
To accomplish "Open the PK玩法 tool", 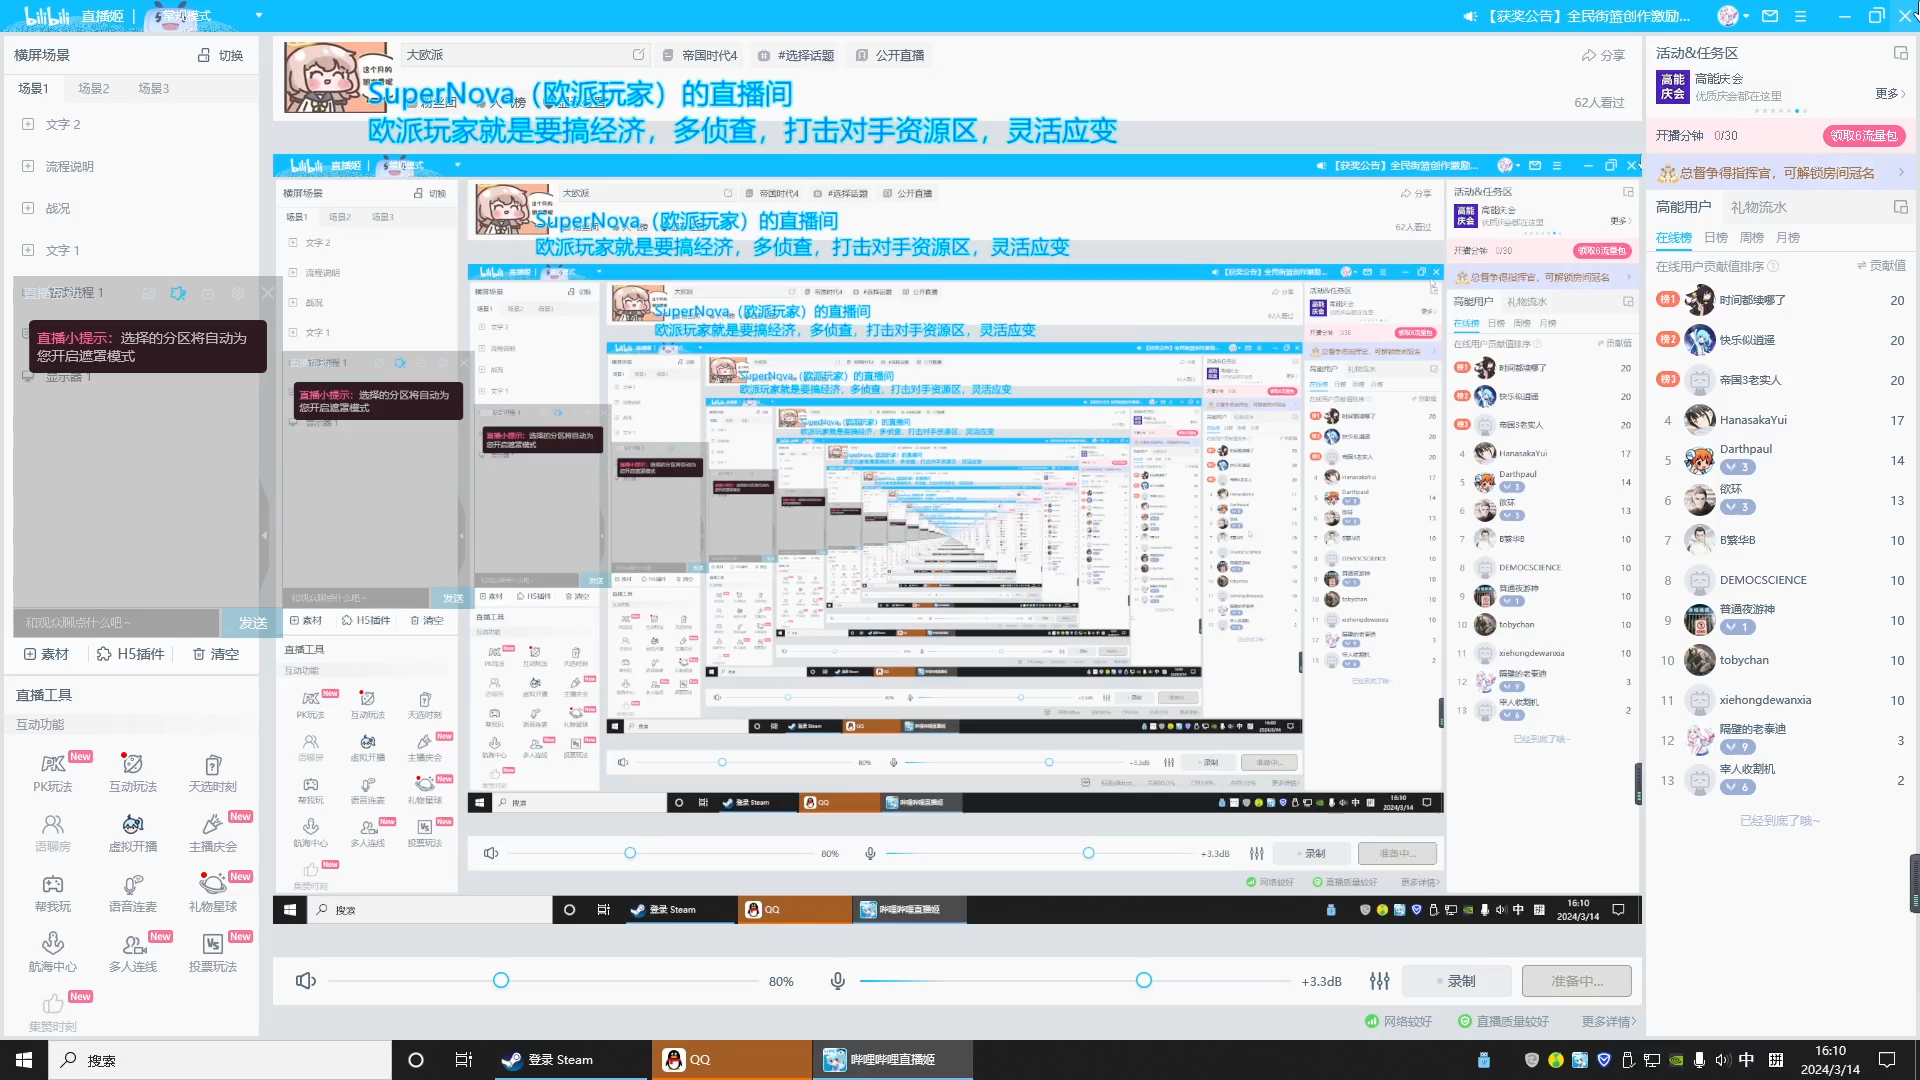I will 53,773.
